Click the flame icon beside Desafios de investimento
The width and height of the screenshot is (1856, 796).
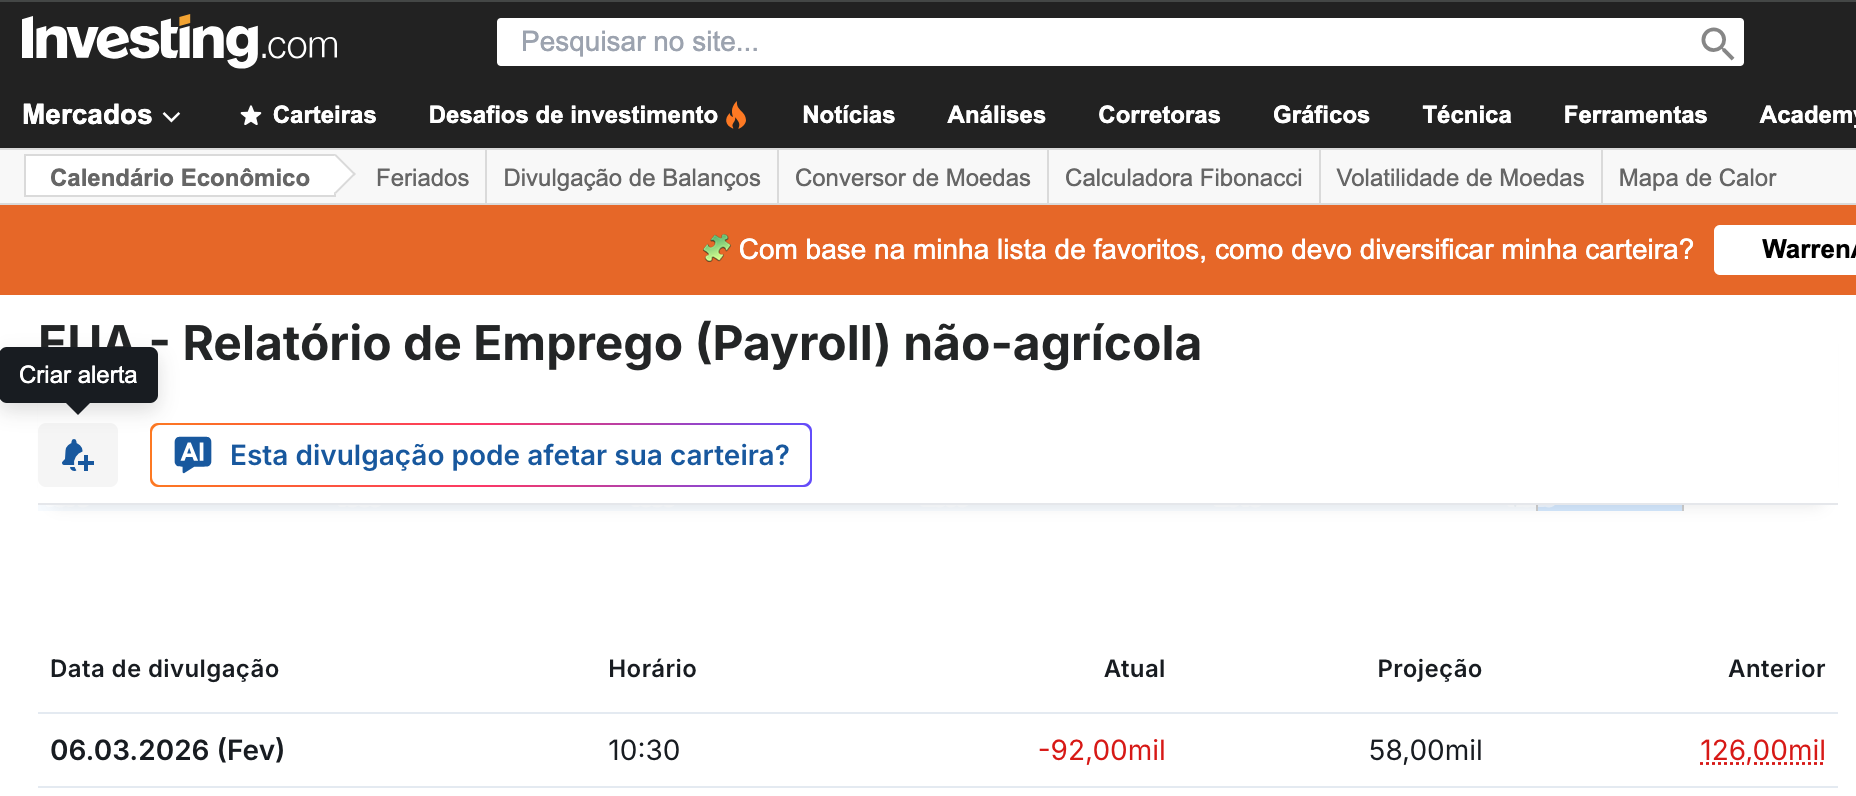[737, 115]
